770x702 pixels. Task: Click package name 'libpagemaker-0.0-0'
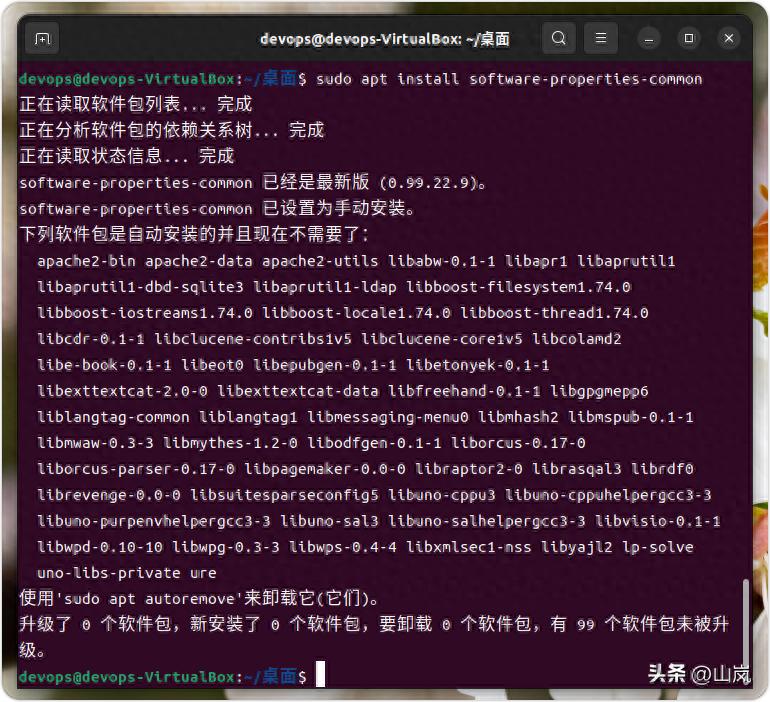325,469
